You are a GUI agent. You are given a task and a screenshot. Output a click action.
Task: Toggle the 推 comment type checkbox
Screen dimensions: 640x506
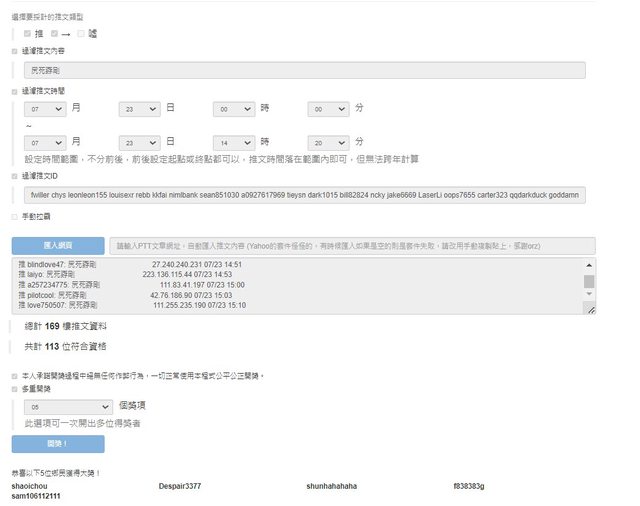coord(28,34)
